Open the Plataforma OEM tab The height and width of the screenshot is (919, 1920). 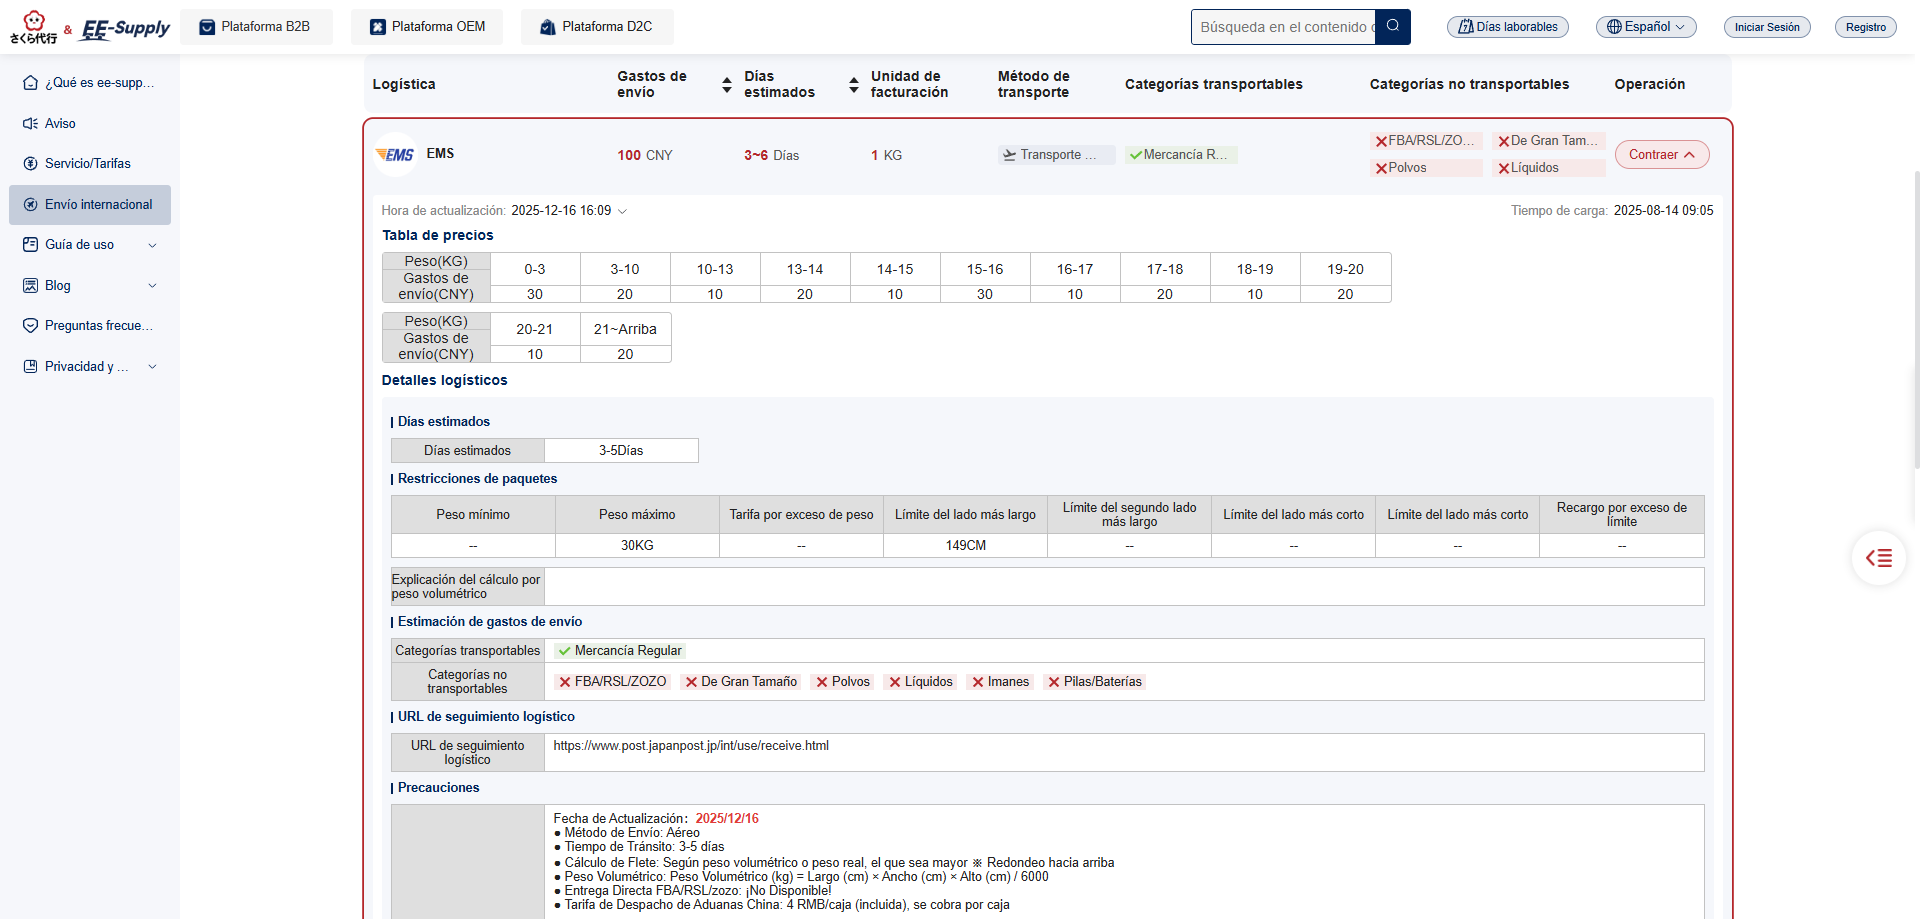coord(427,27)
